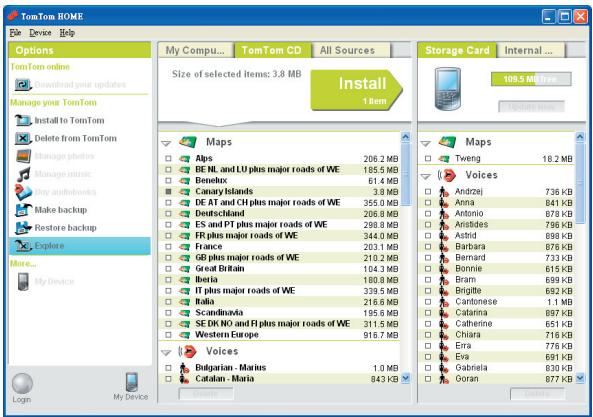Click the TomTom CD list scrollbar thumb
This screenshot has height=417, width=593.
[405, 174]
